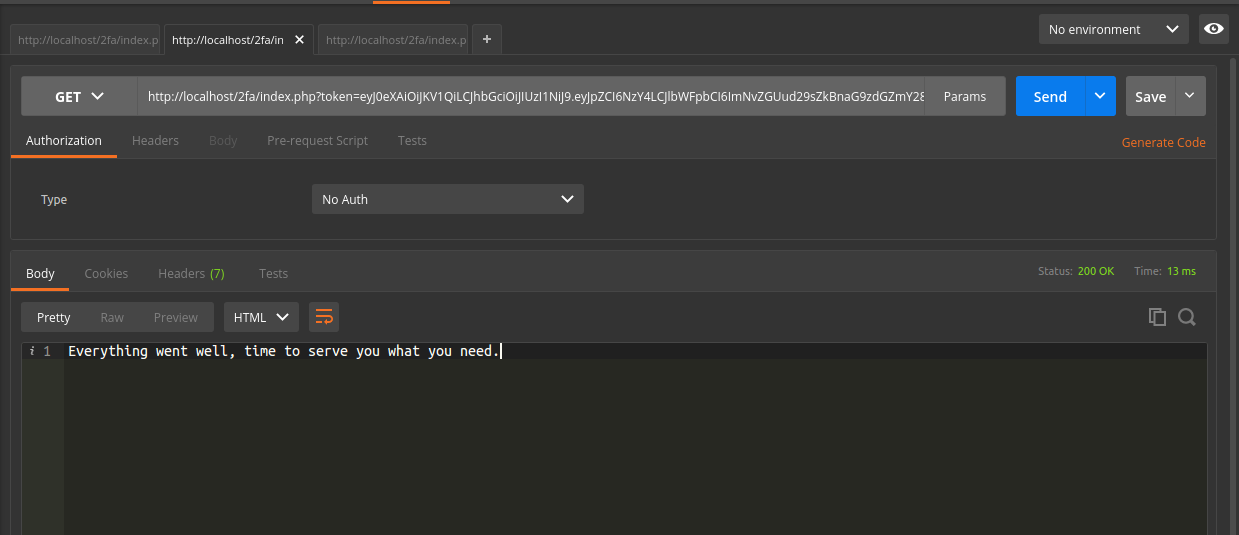Select the Pretty view mode
1239x535 pixels.
point(54,317)
